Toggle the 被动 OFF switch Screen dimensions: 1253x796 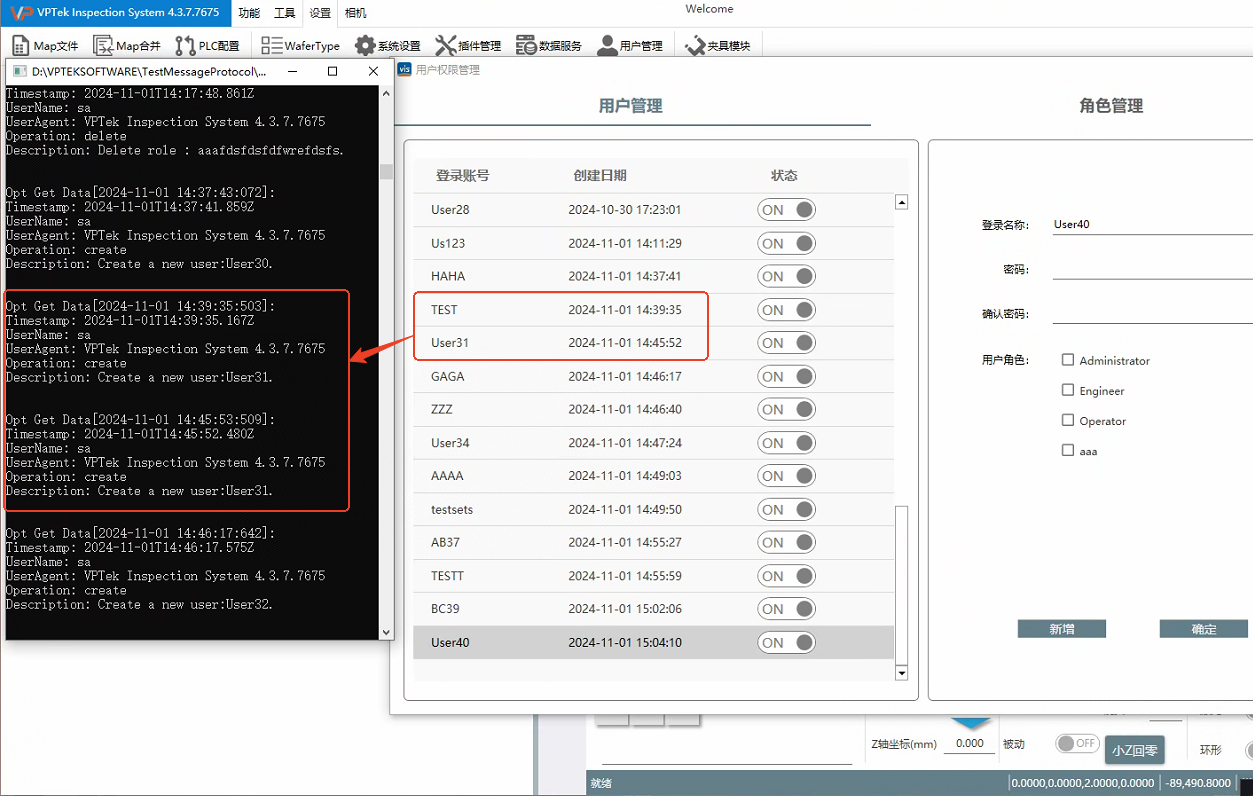1078,743
